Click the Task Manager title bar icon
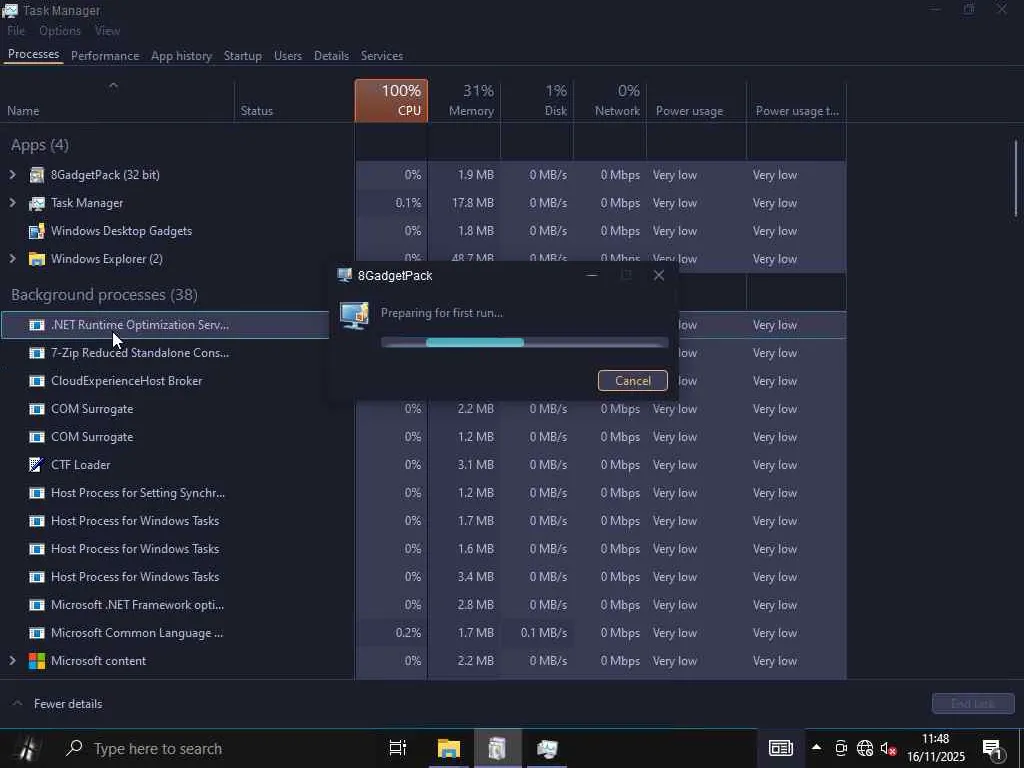Viewport: 1024px width, 768px height. point(10,10)
